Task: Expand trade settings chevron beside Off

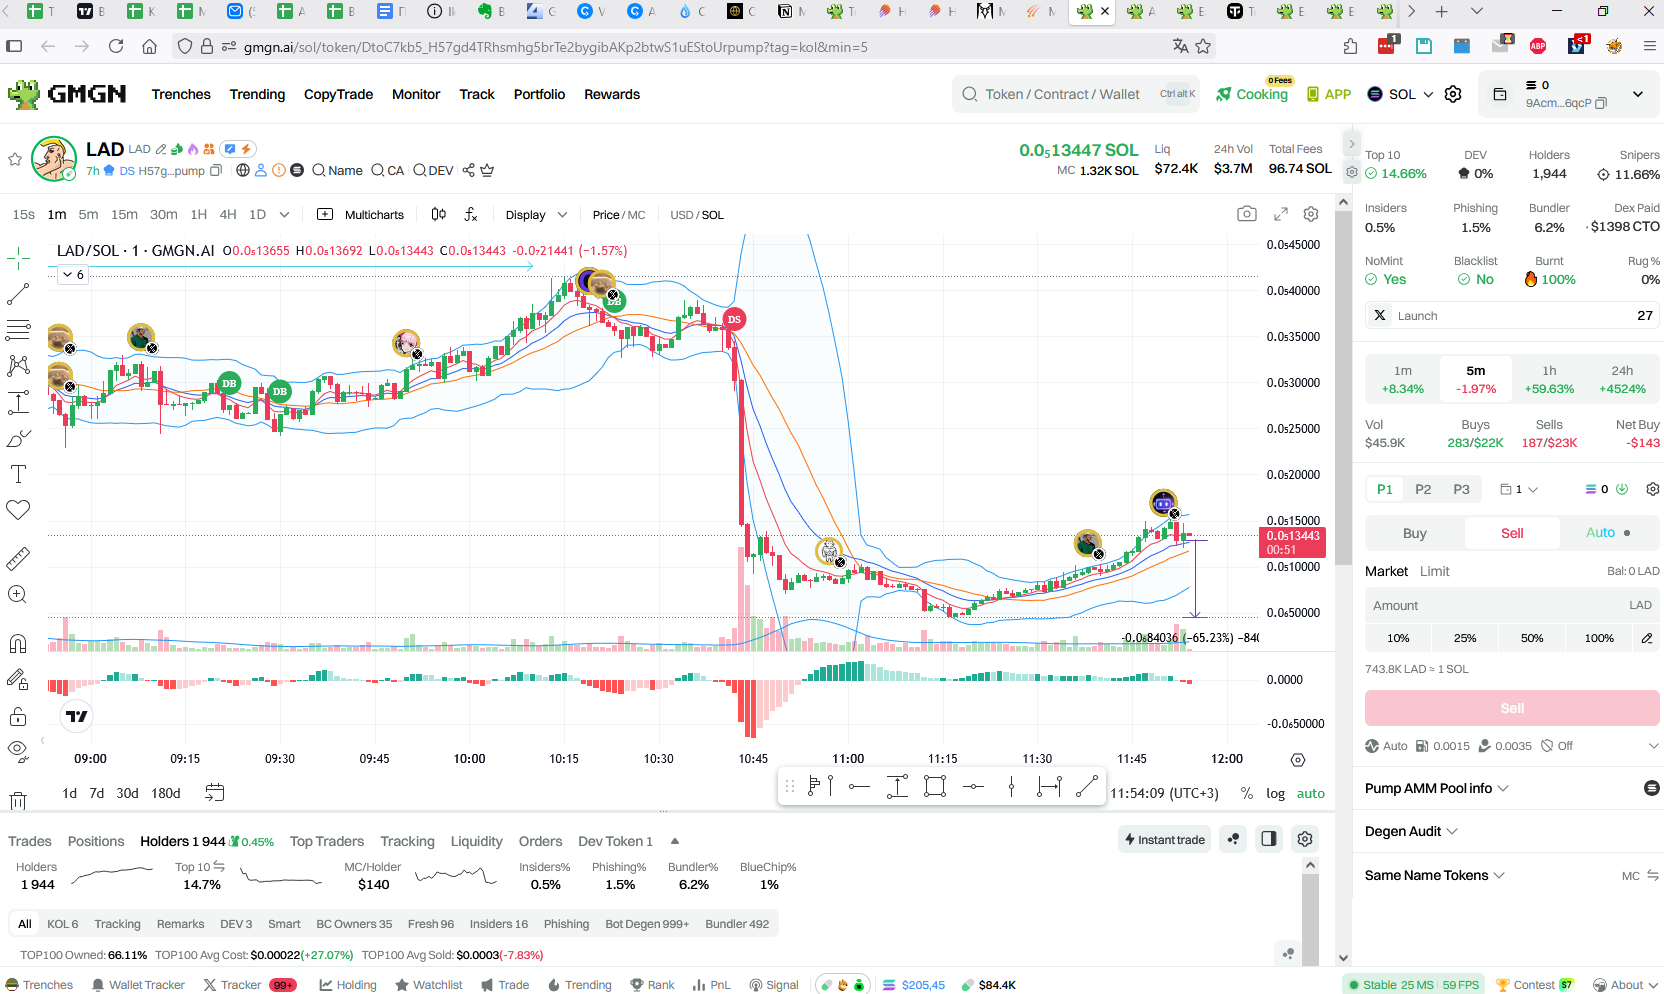Action: (1652, 746)
